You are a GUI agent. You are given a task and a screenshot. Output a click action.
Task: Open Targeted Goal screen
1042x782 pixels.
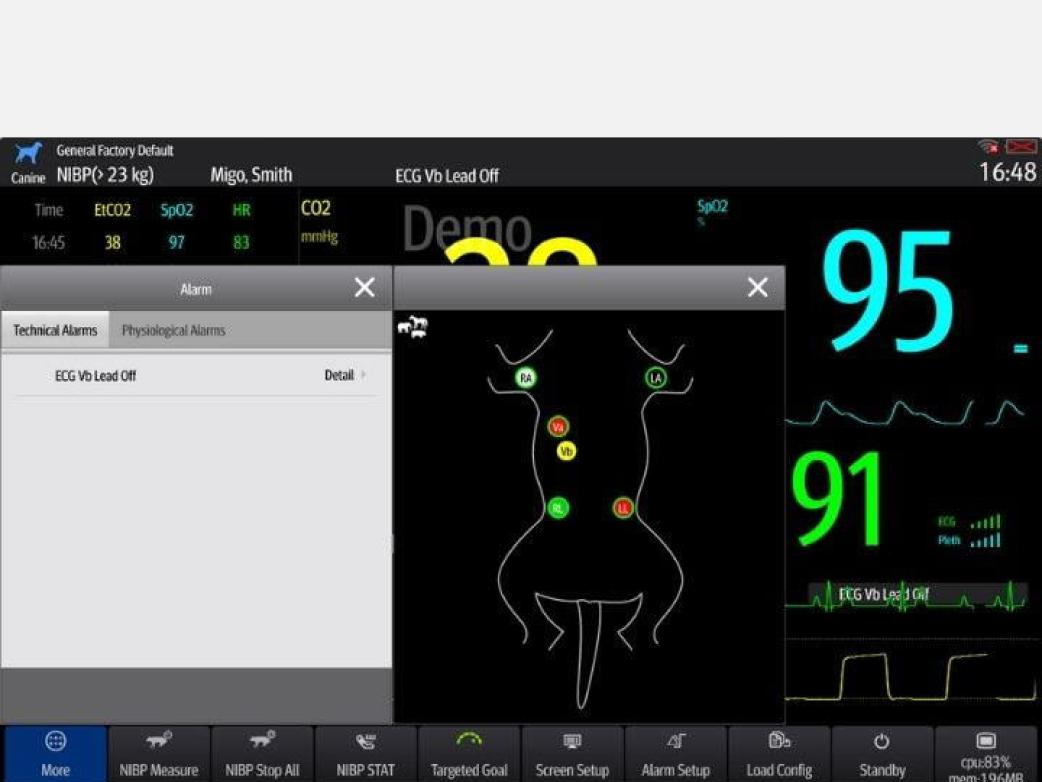469,753
